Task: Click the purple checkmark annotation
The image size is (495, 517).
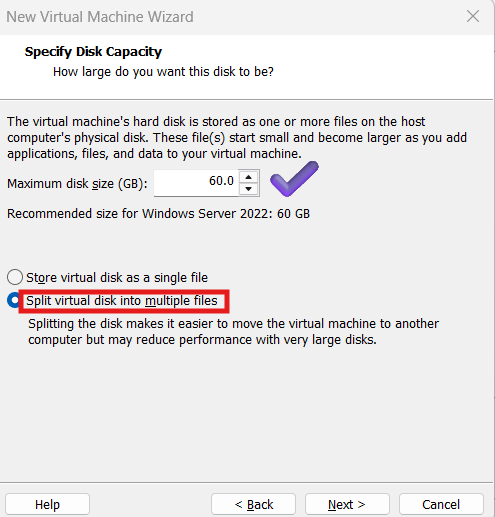Action: click(x=294, y=179)
